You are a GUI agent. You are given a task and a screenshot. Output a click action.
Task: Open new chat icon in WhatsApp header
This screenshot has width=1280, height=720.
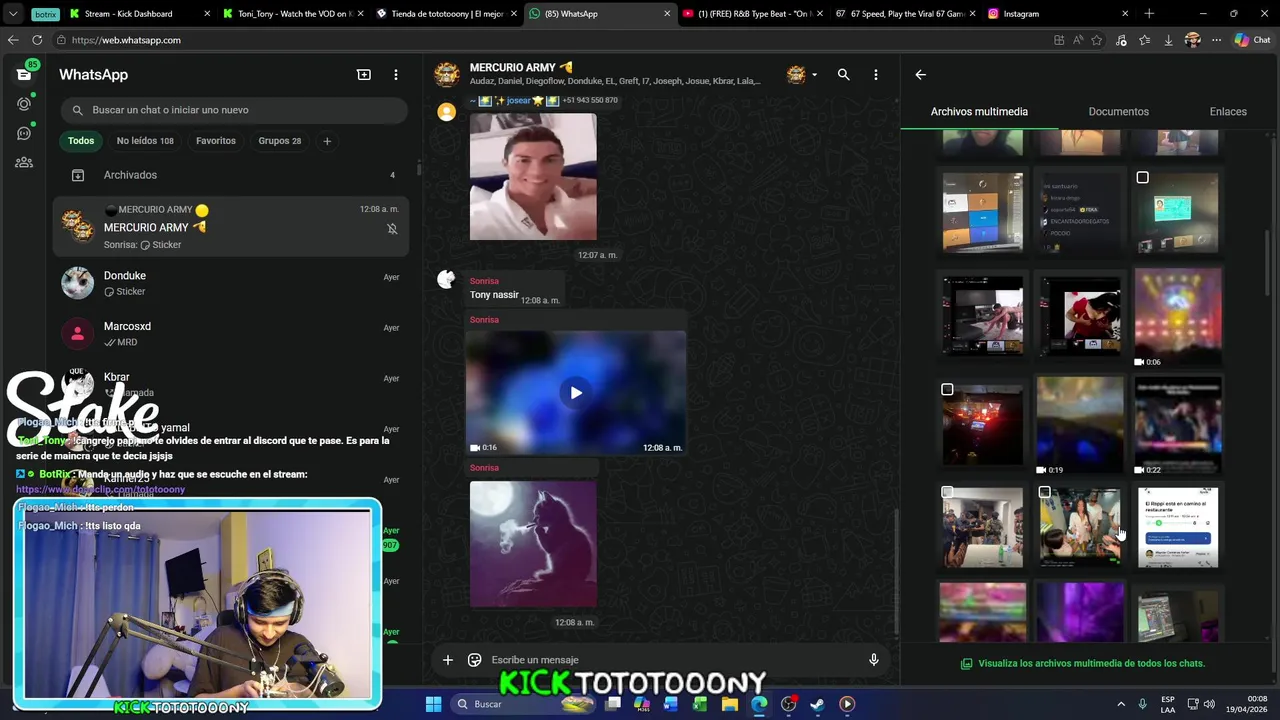(x=364, y=75)
